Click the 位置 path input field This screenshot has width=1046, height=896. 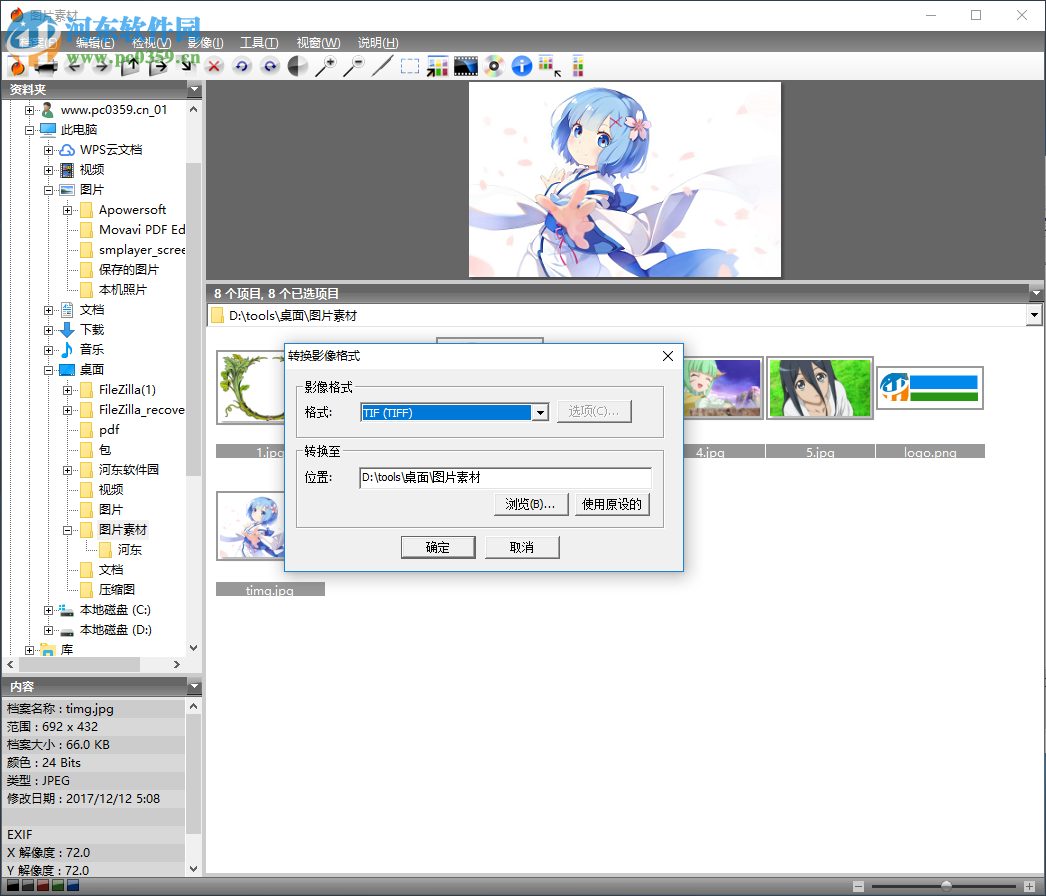[x=505, y=478]
